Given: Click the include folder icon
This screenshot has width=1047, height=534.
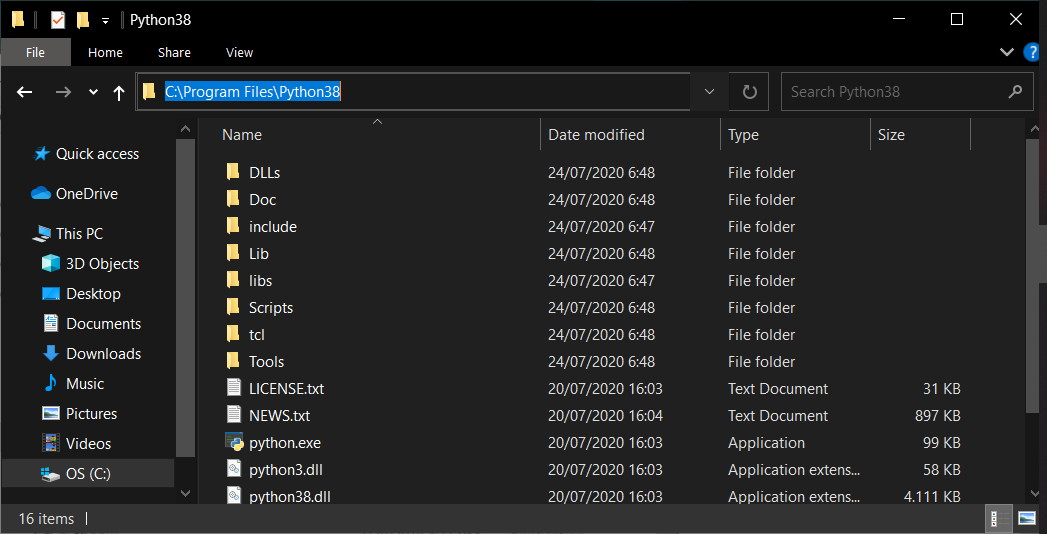Looking at the screenshot, I should click(233, 226).
